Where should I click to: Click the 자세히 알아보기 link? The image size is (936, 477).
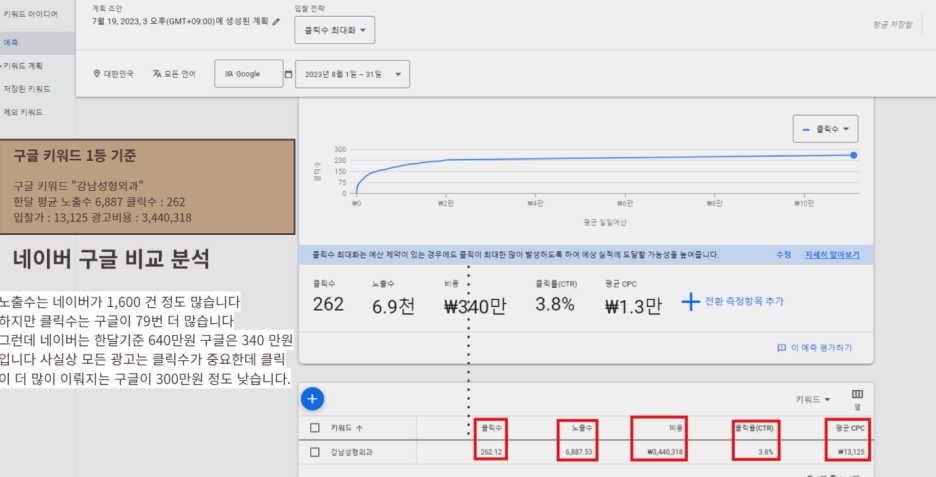[832, 254]
